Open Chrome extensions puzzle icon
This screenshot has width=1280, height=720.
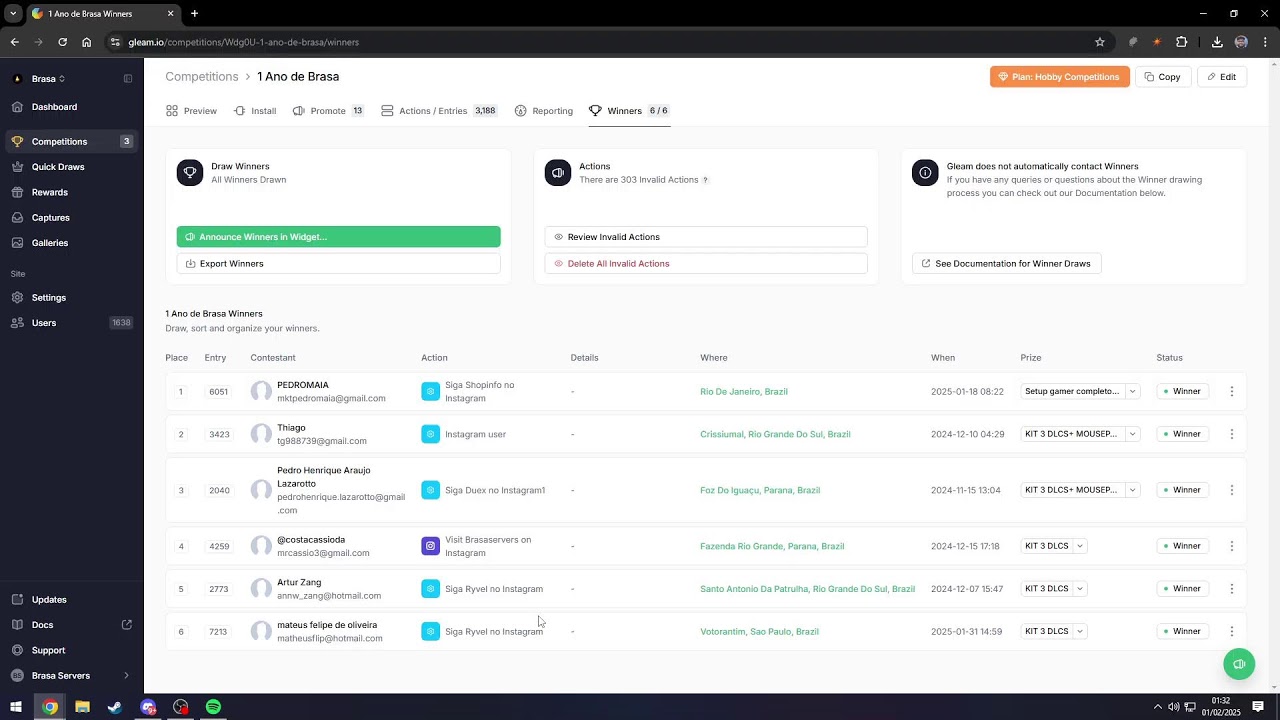[1181, 42]
